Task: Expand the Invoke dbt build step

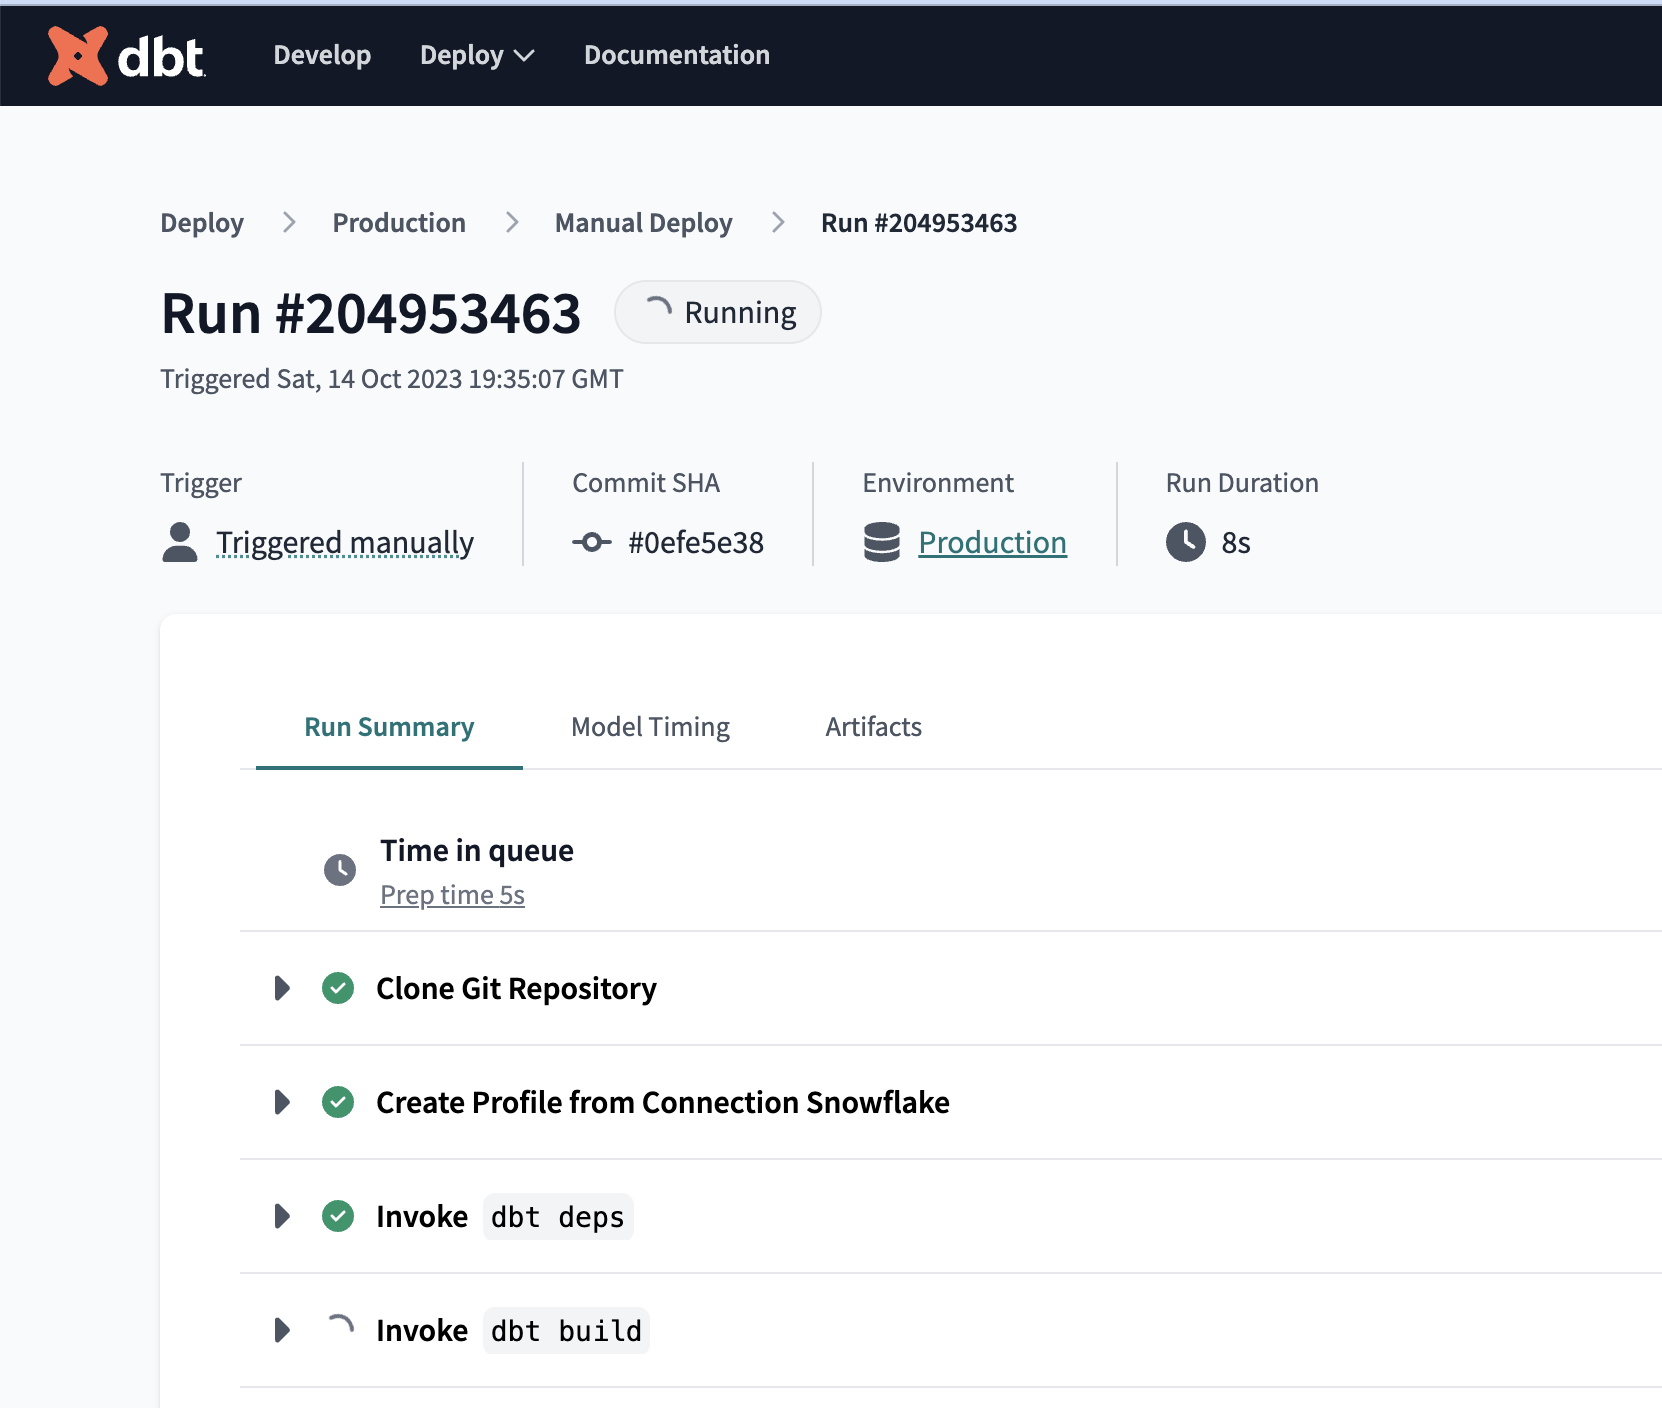Action: click(281, 1330)
